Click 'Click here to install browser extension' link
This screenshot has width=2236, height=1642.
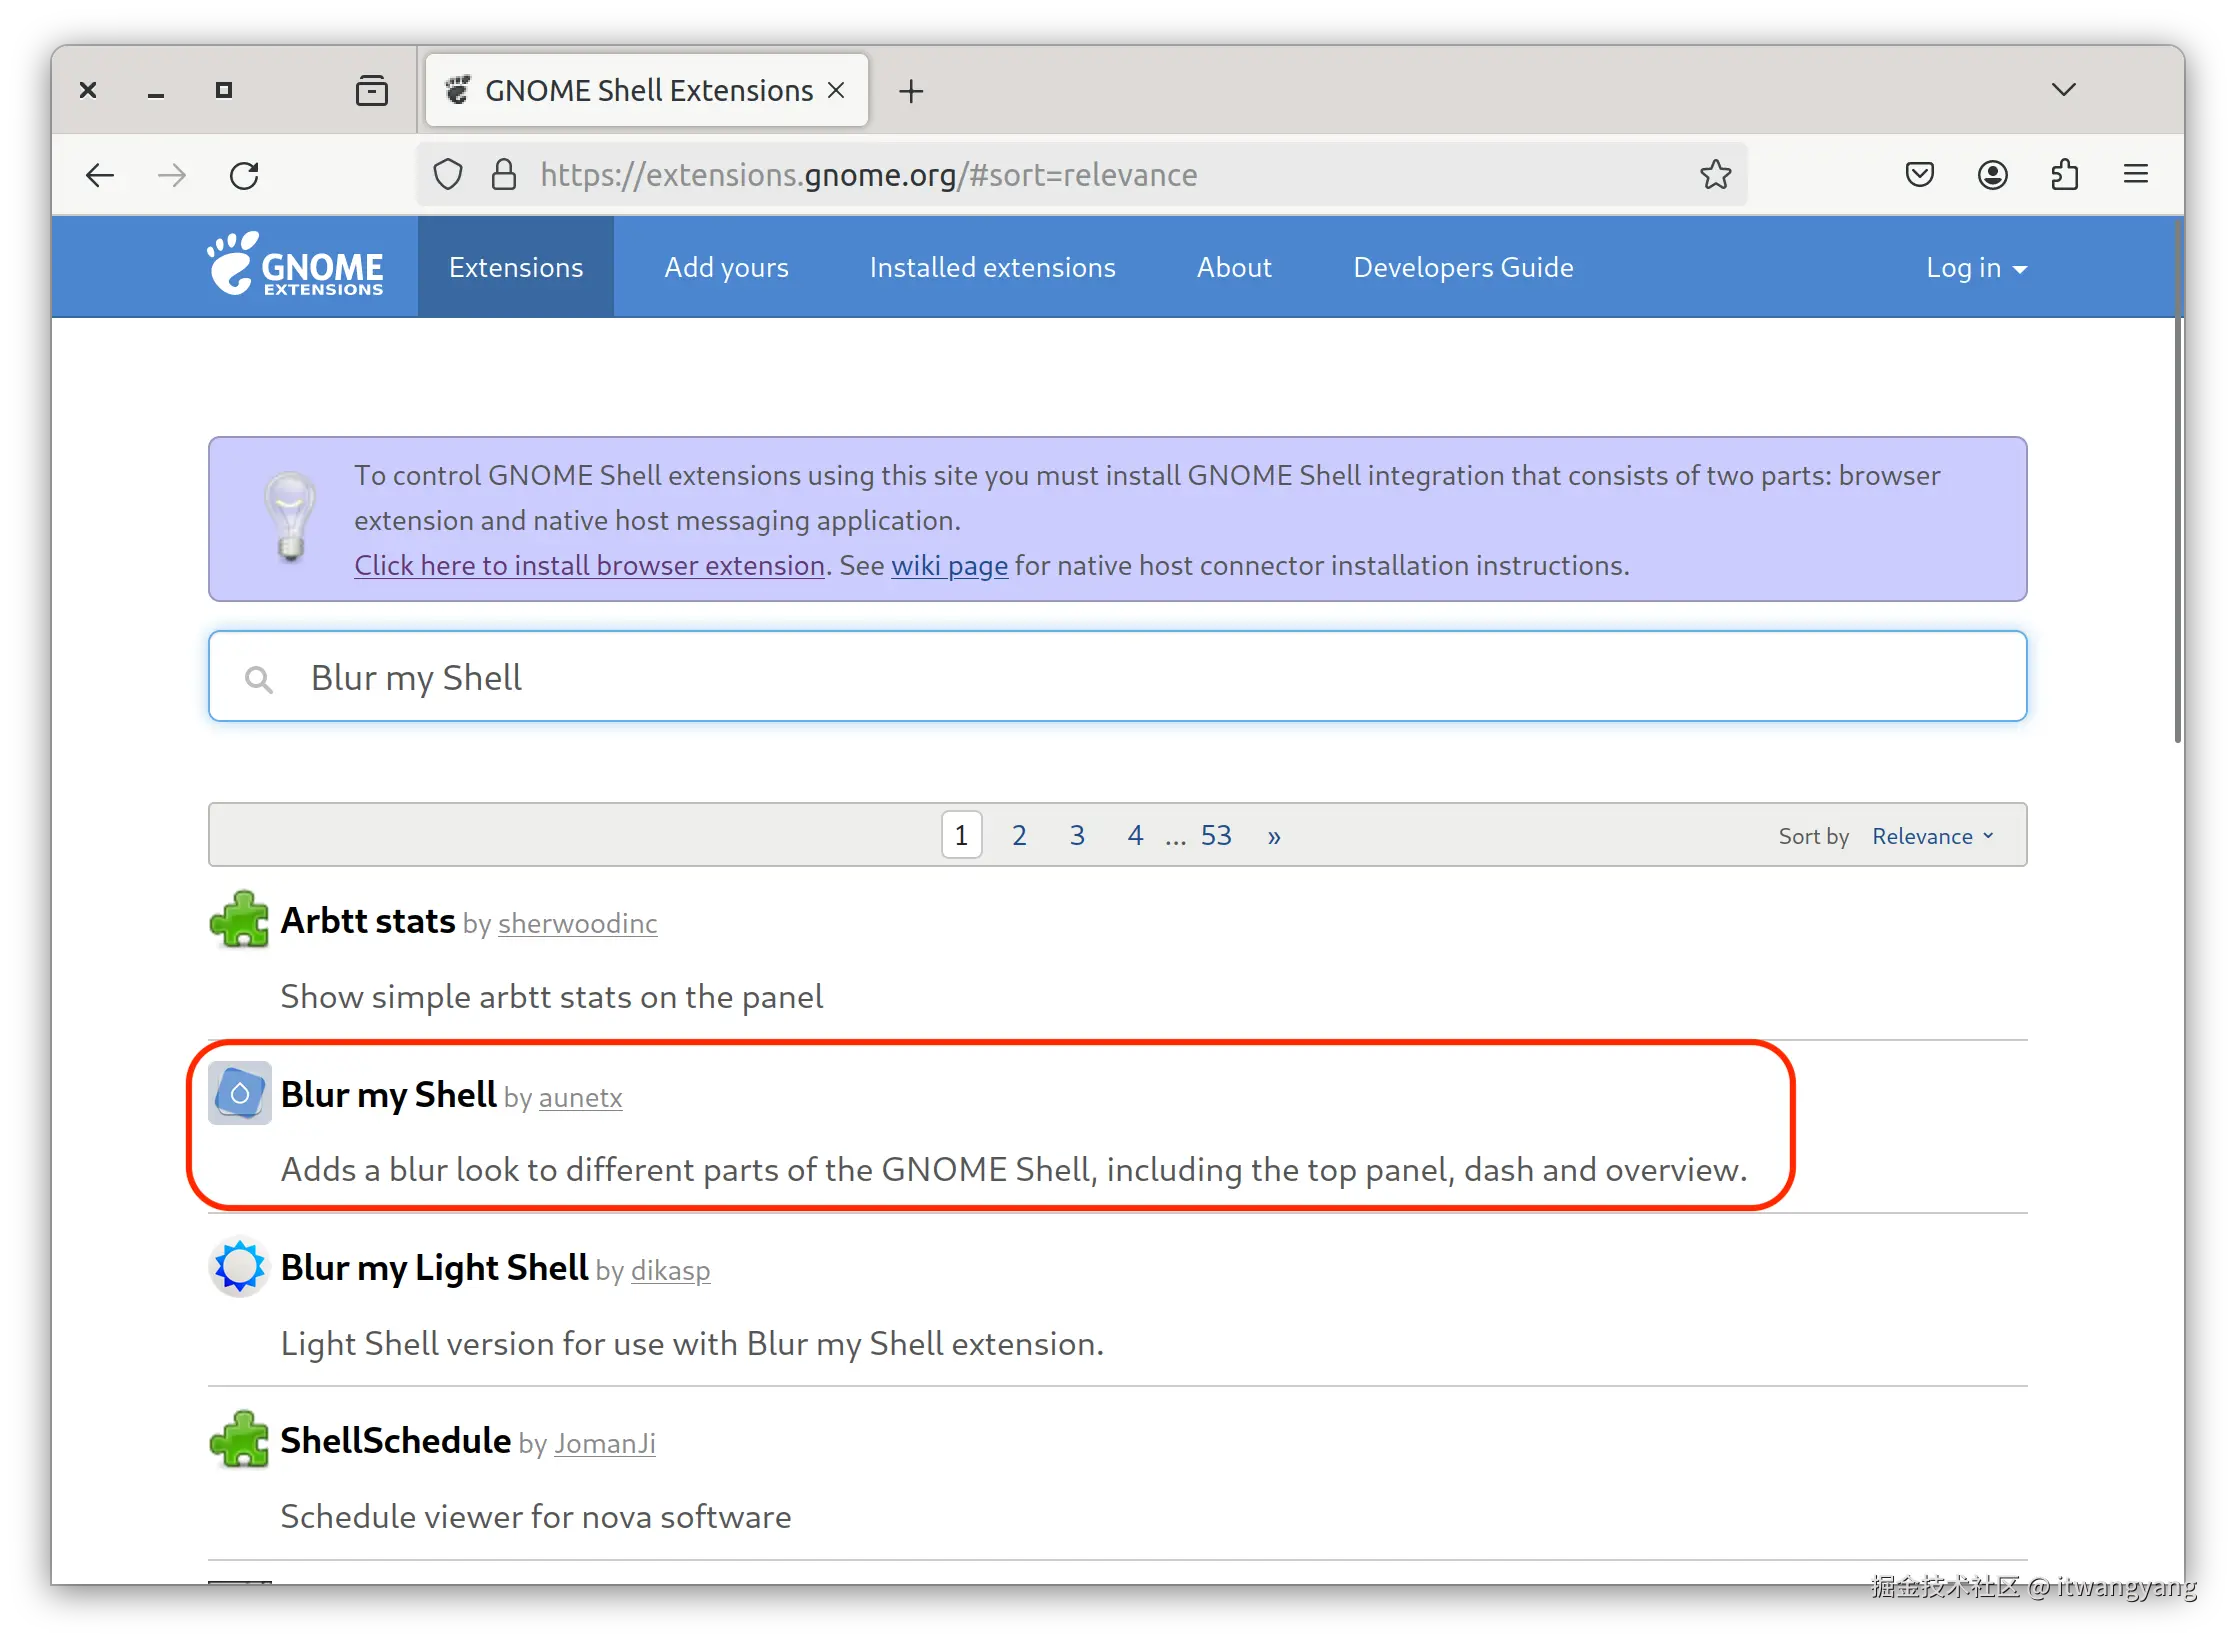589,566
